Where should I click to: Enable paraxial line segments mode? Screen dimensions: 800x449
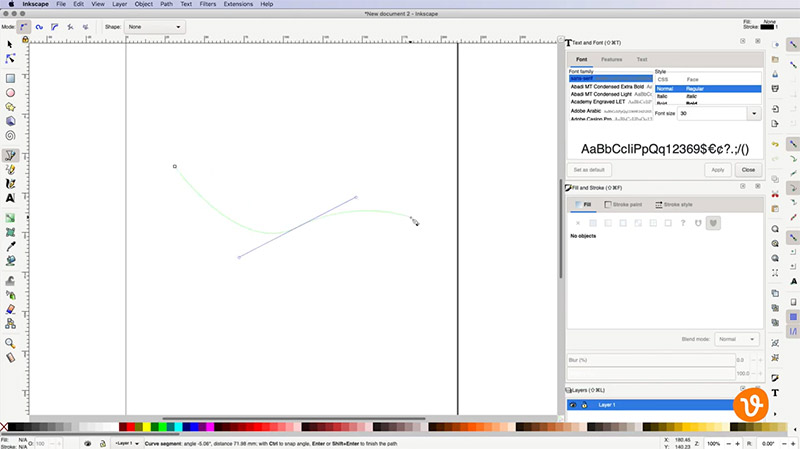[85, 27]
